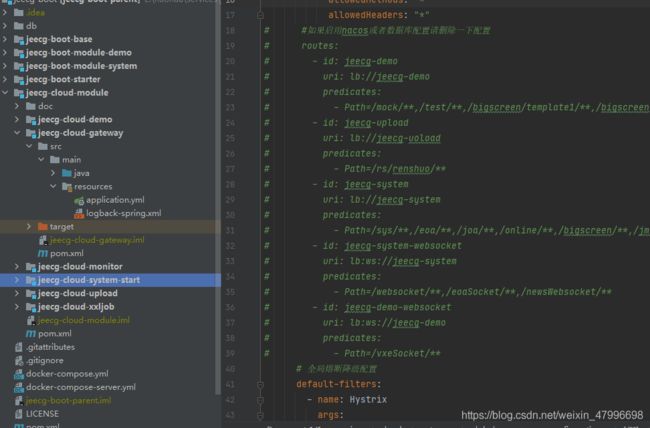Expand the .idea folder chevron
Viewport: 650px width, 428px height.
[5, 12]
